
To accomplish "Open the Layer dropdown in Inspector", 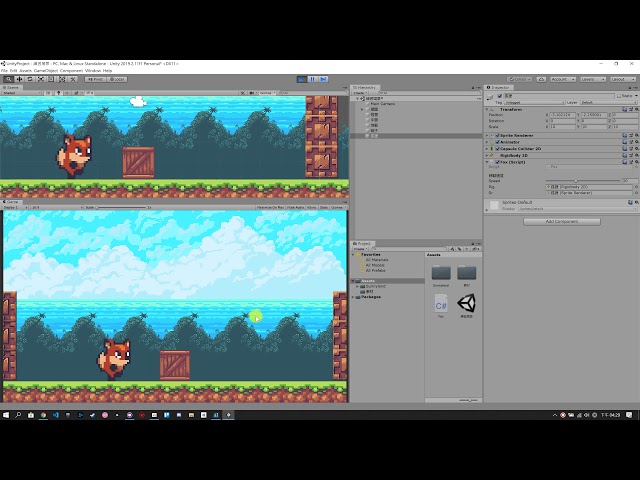I will click(608, 102).
